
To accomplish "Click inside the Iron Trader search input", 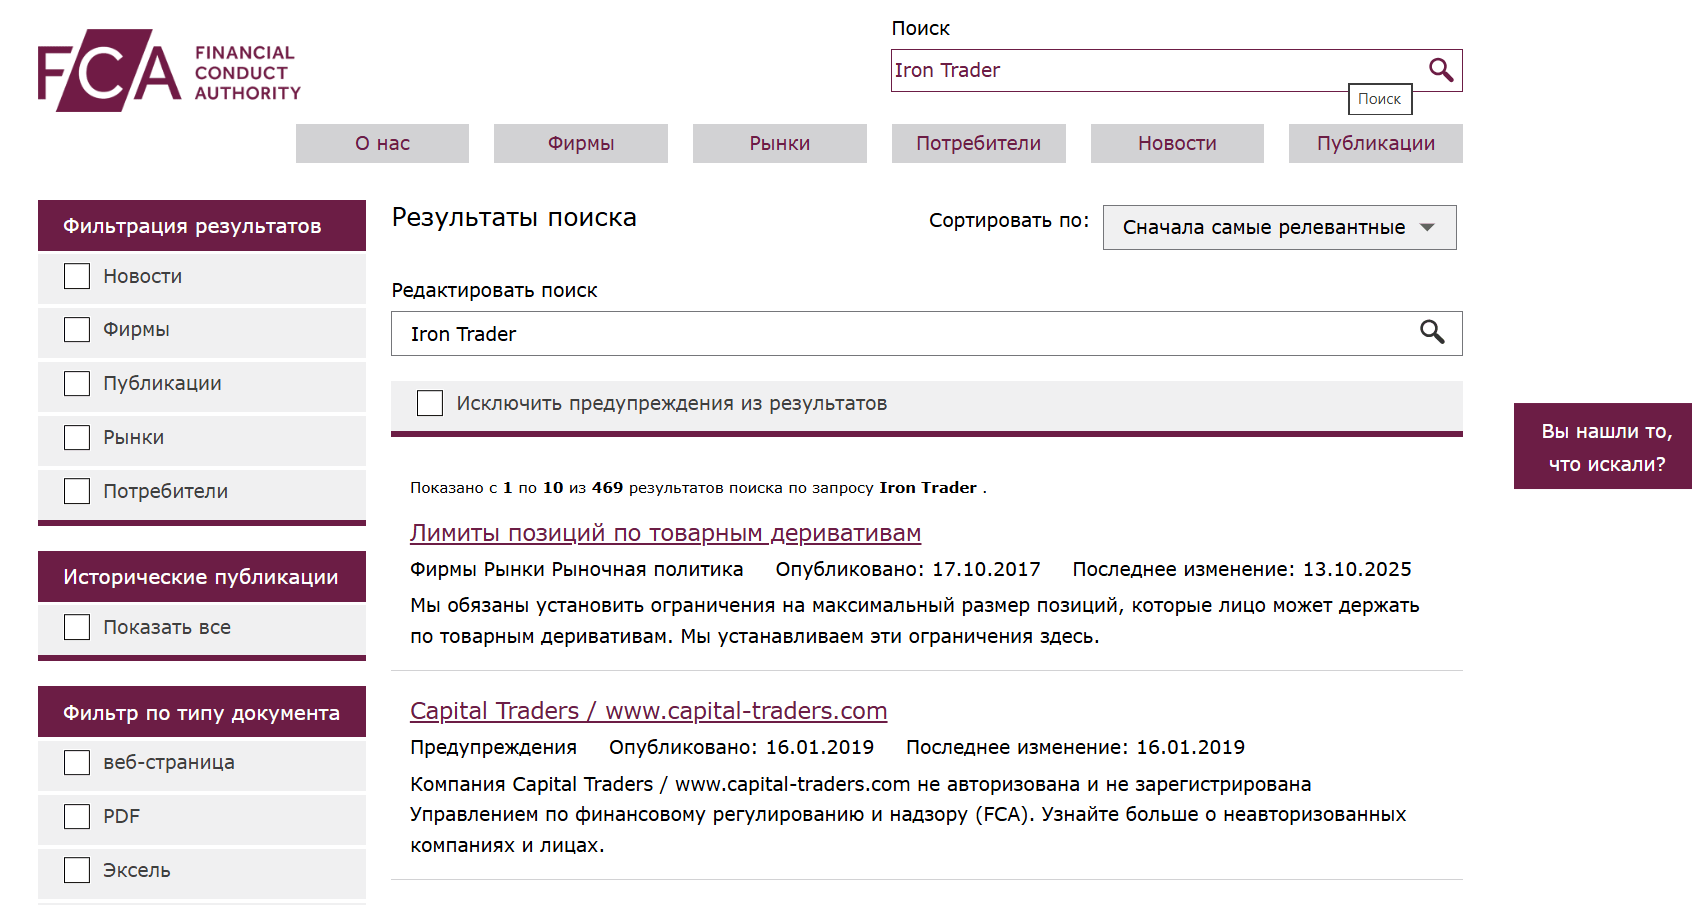I will pyautogui.click(x=1100, y=70).
